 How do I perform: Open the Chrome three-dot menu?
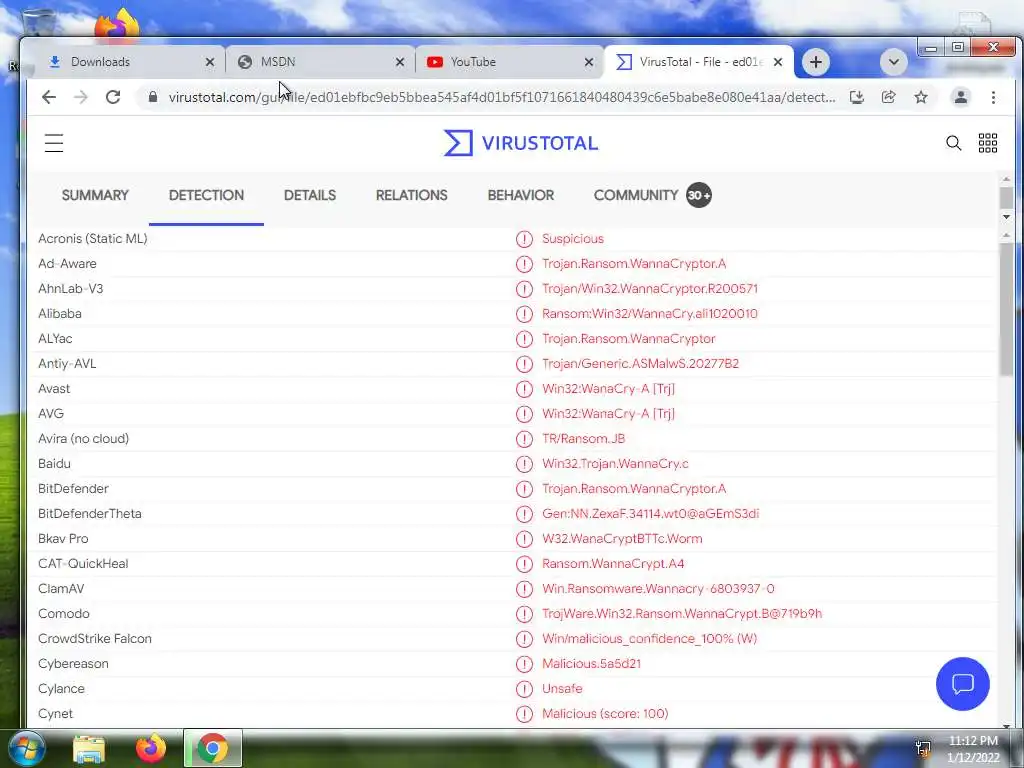tap(993, 97)
